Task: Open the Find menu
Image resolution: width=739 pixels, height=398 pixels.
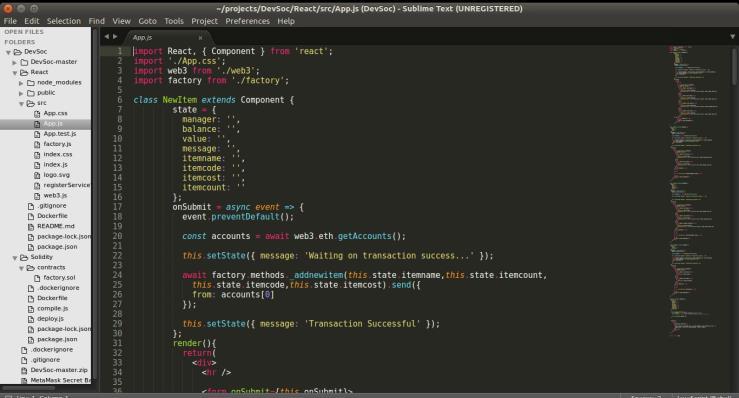Action: [x=97, y=21]
